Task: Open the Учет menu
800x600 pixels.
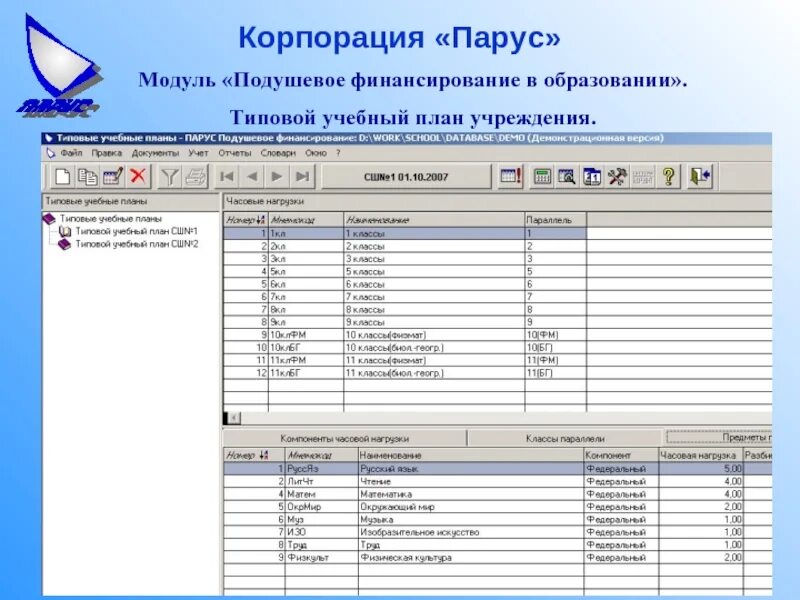Action: (198, 153)
